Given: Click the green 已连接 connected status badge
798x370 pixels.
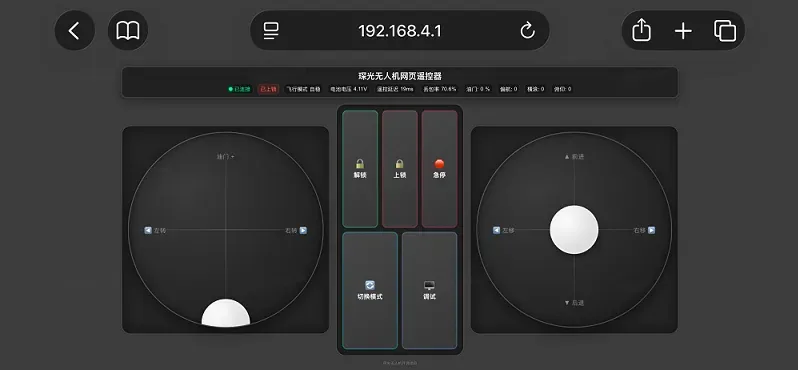Looking at the screenshot, I should point(240,89).
